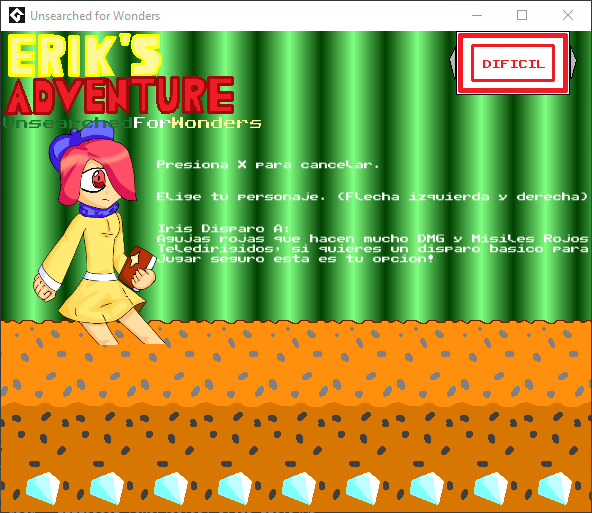Click the 'Elige tu personaje' instruction text
The height and width of the screenshot is (513, 592).
tap(372, 197)
